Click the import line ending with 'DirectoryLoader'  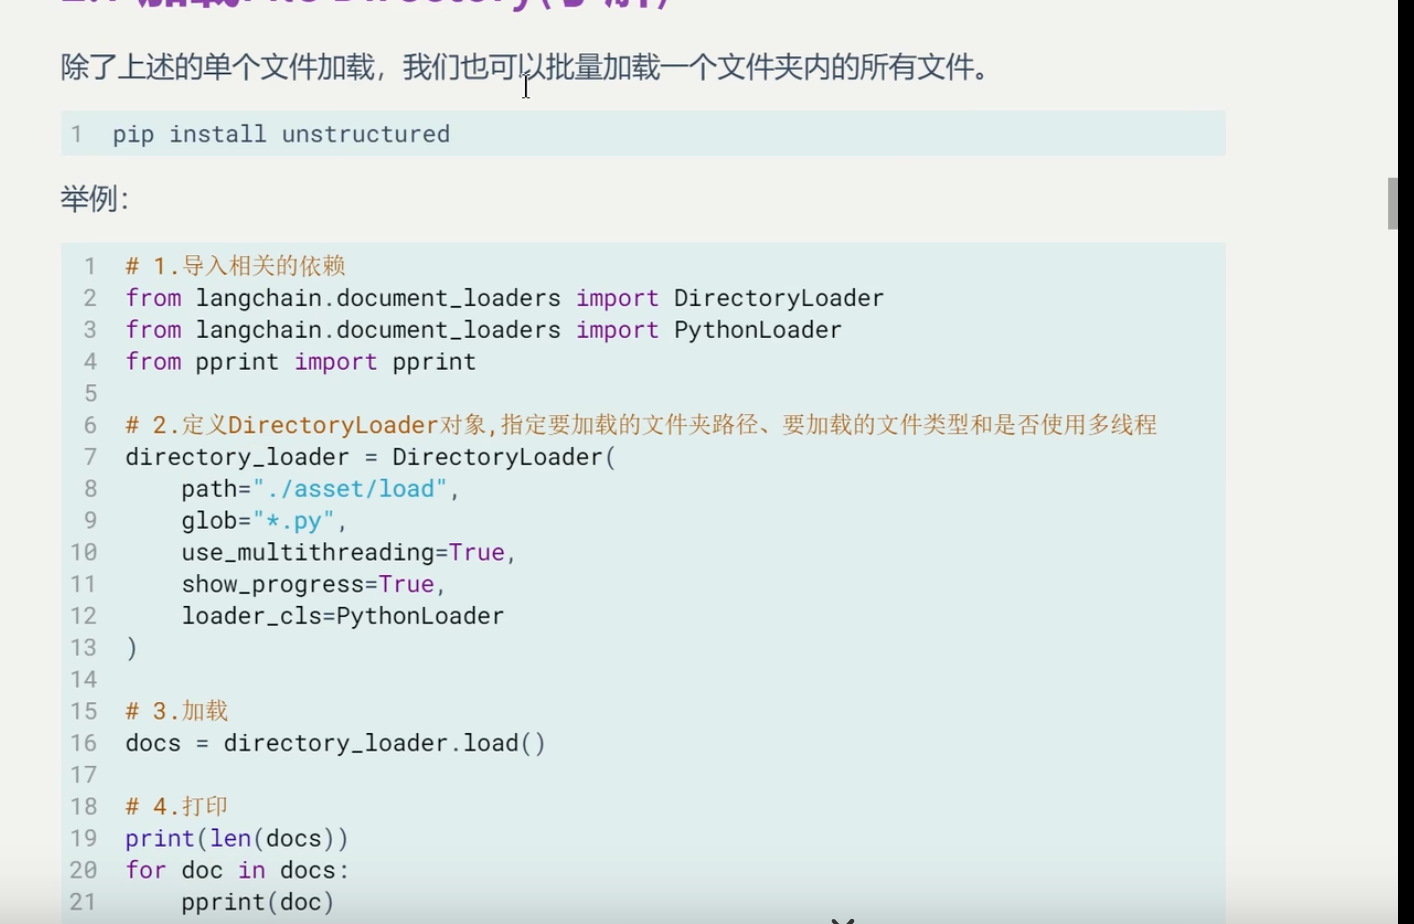pos(504,298)
